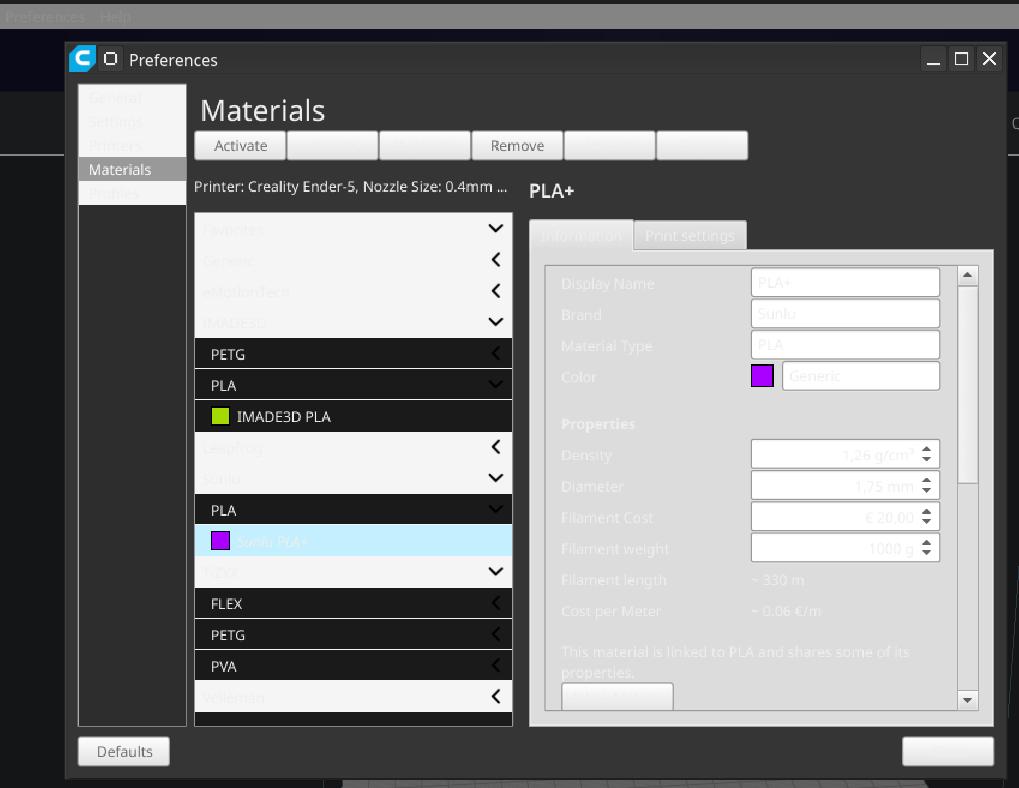The width and height of the screenshot is (1019, 788).
Task: Click the Remove button
Action: [x=517, y=146]
